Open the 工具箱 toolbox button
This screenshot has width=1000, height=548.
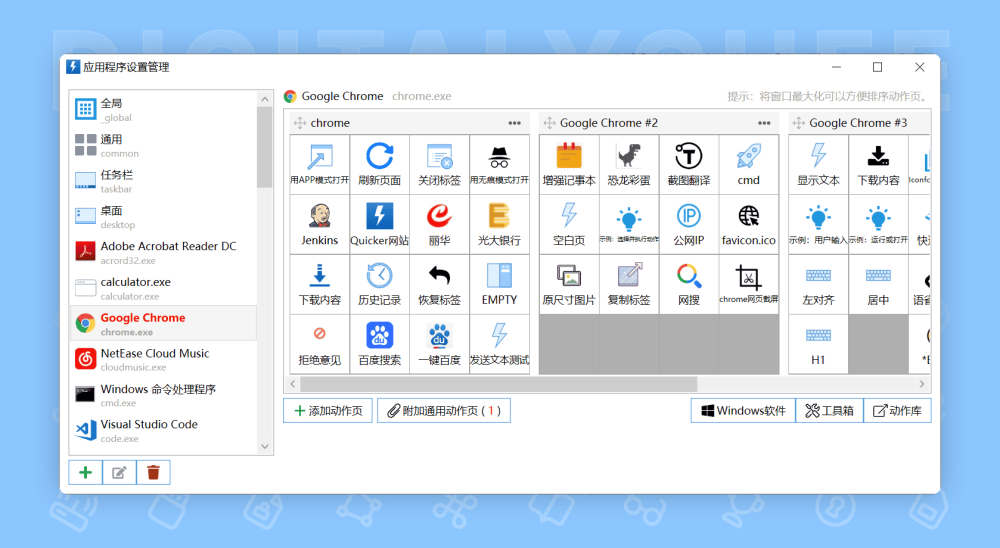coord(830,411)
